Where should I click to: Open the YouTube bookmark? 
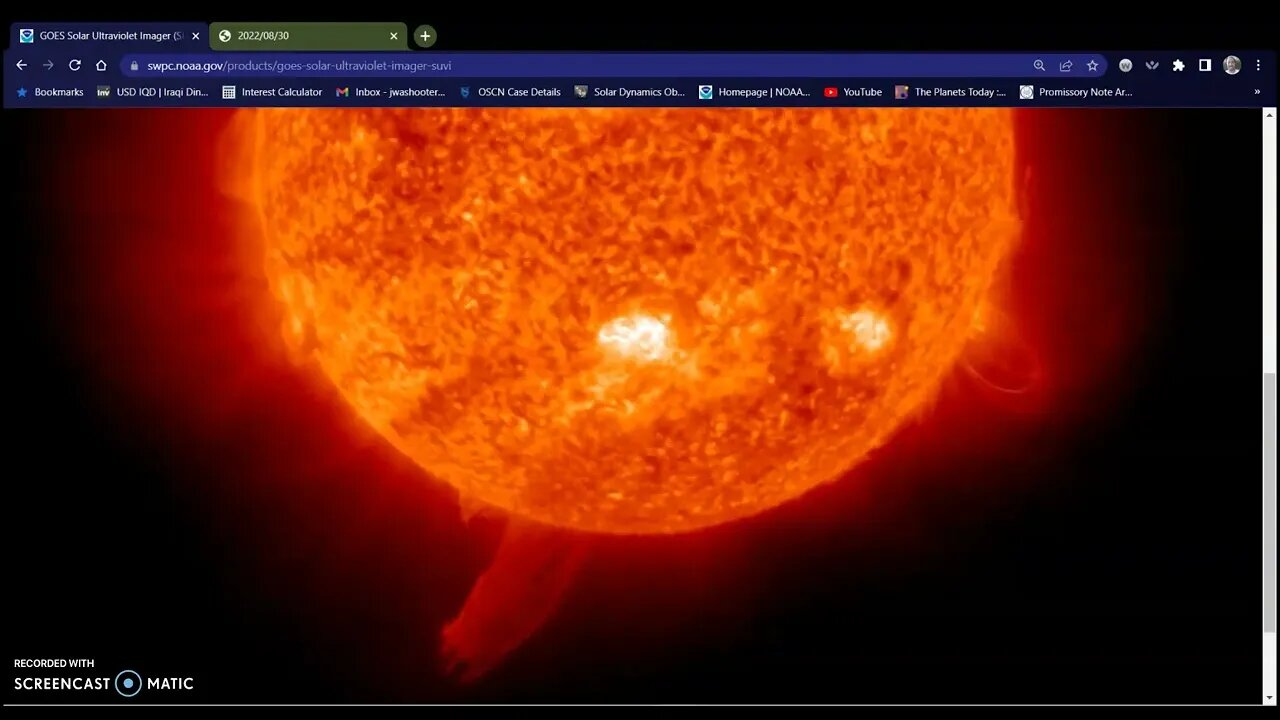pyautogui.click(x=853, y=92)
